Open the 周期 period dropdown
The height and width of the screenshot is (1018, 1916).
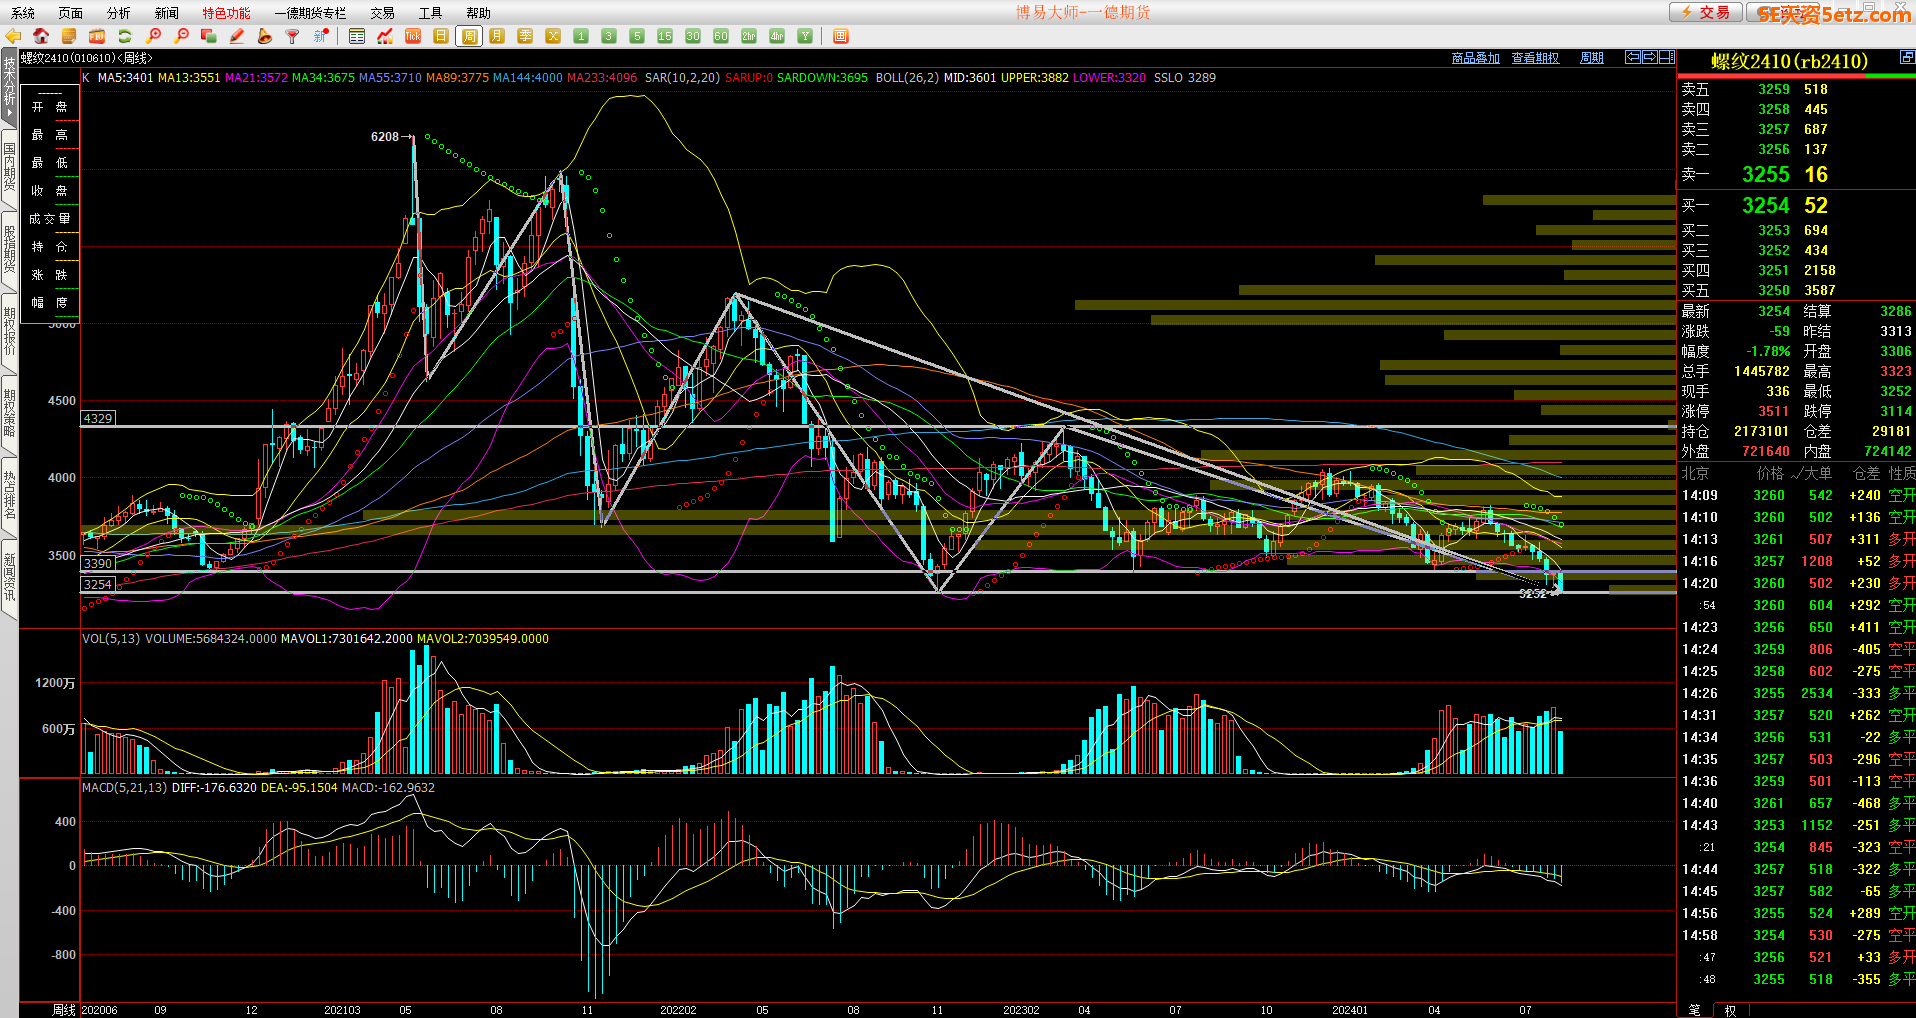pos(1591,58)
